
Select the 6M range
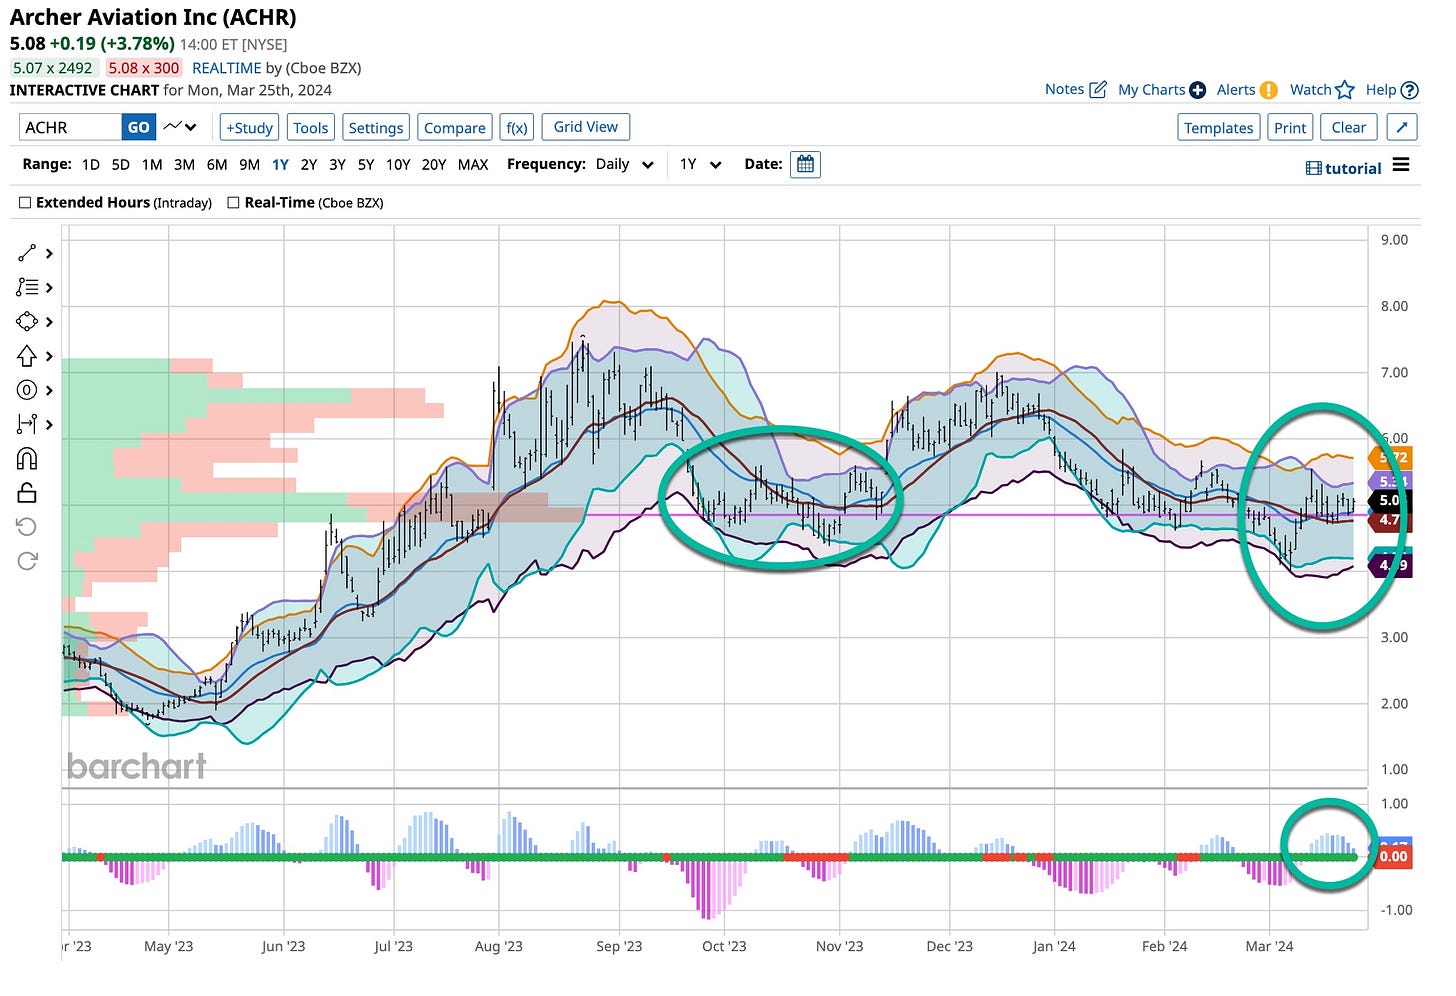click(x=217, y=164)
